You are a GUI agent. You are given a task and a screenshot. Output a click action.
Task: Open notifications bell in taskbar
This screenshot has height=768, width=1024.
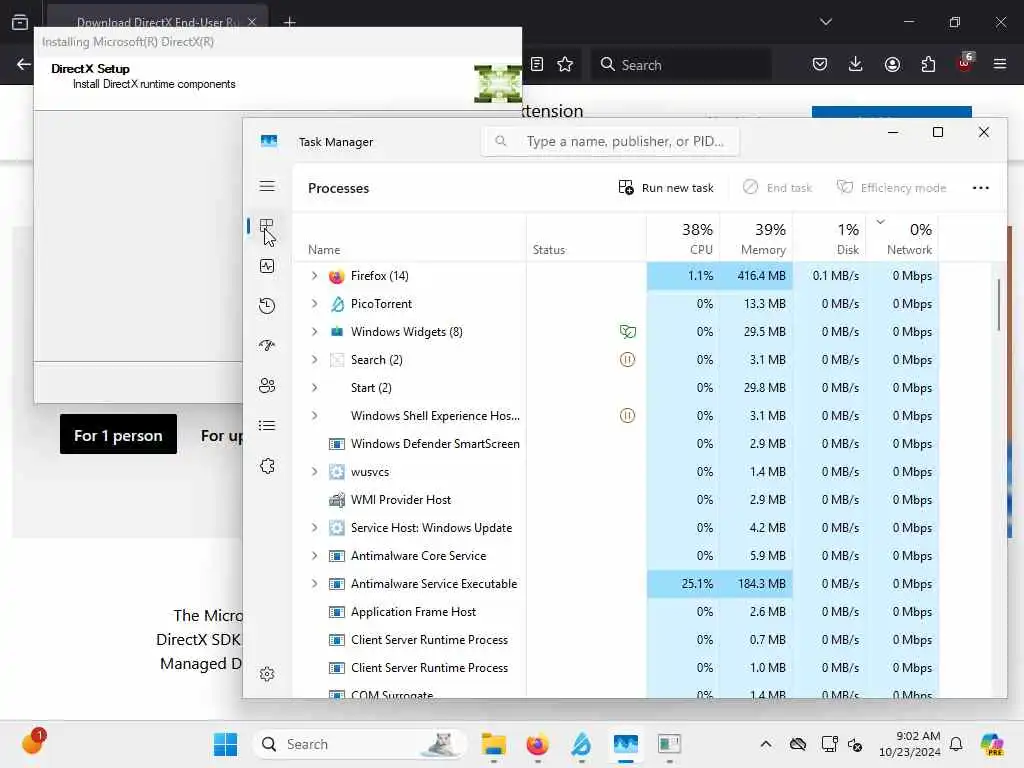click(x=956, y=744)
